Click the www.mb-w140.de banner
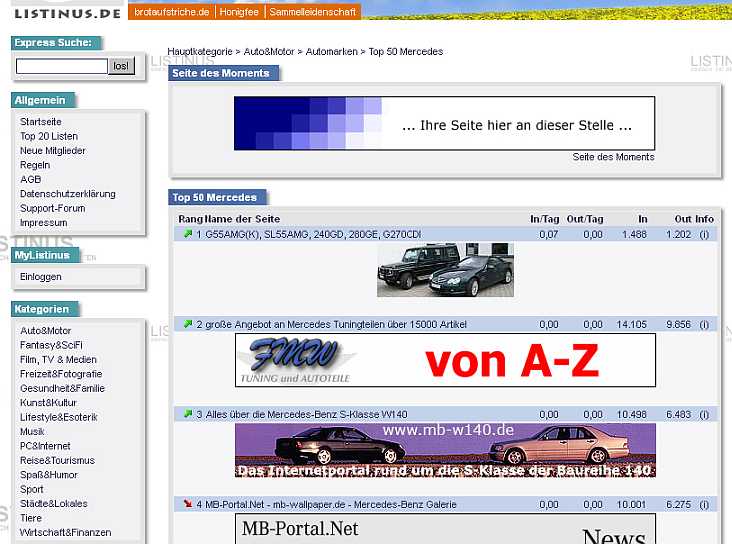 pos(445,450)
